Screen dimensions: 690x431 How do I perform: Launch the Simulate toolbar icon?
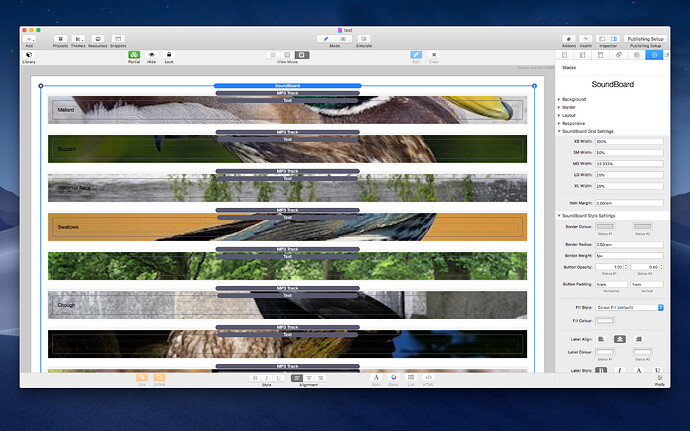tap(364, 39)
